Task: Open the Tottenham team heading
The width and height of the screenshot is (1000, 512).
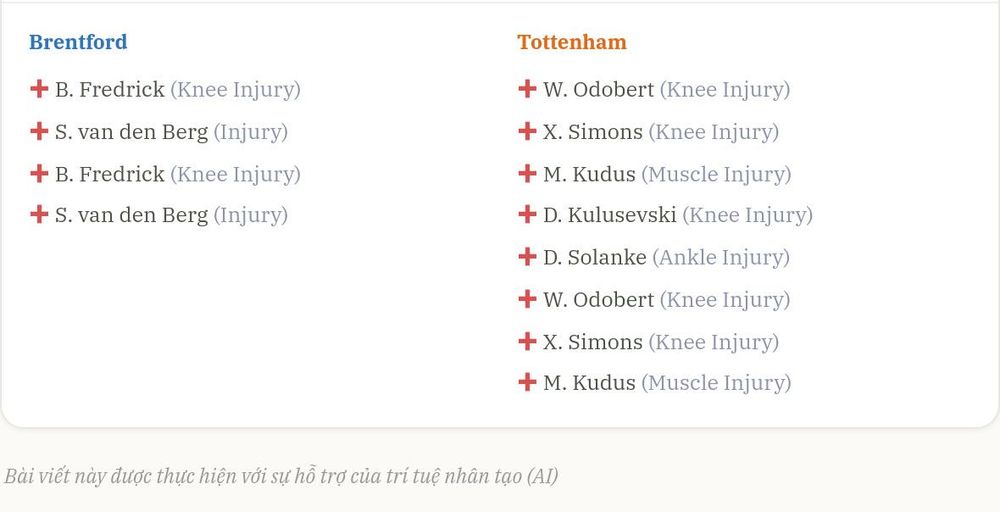Action: tap(572, 42)
